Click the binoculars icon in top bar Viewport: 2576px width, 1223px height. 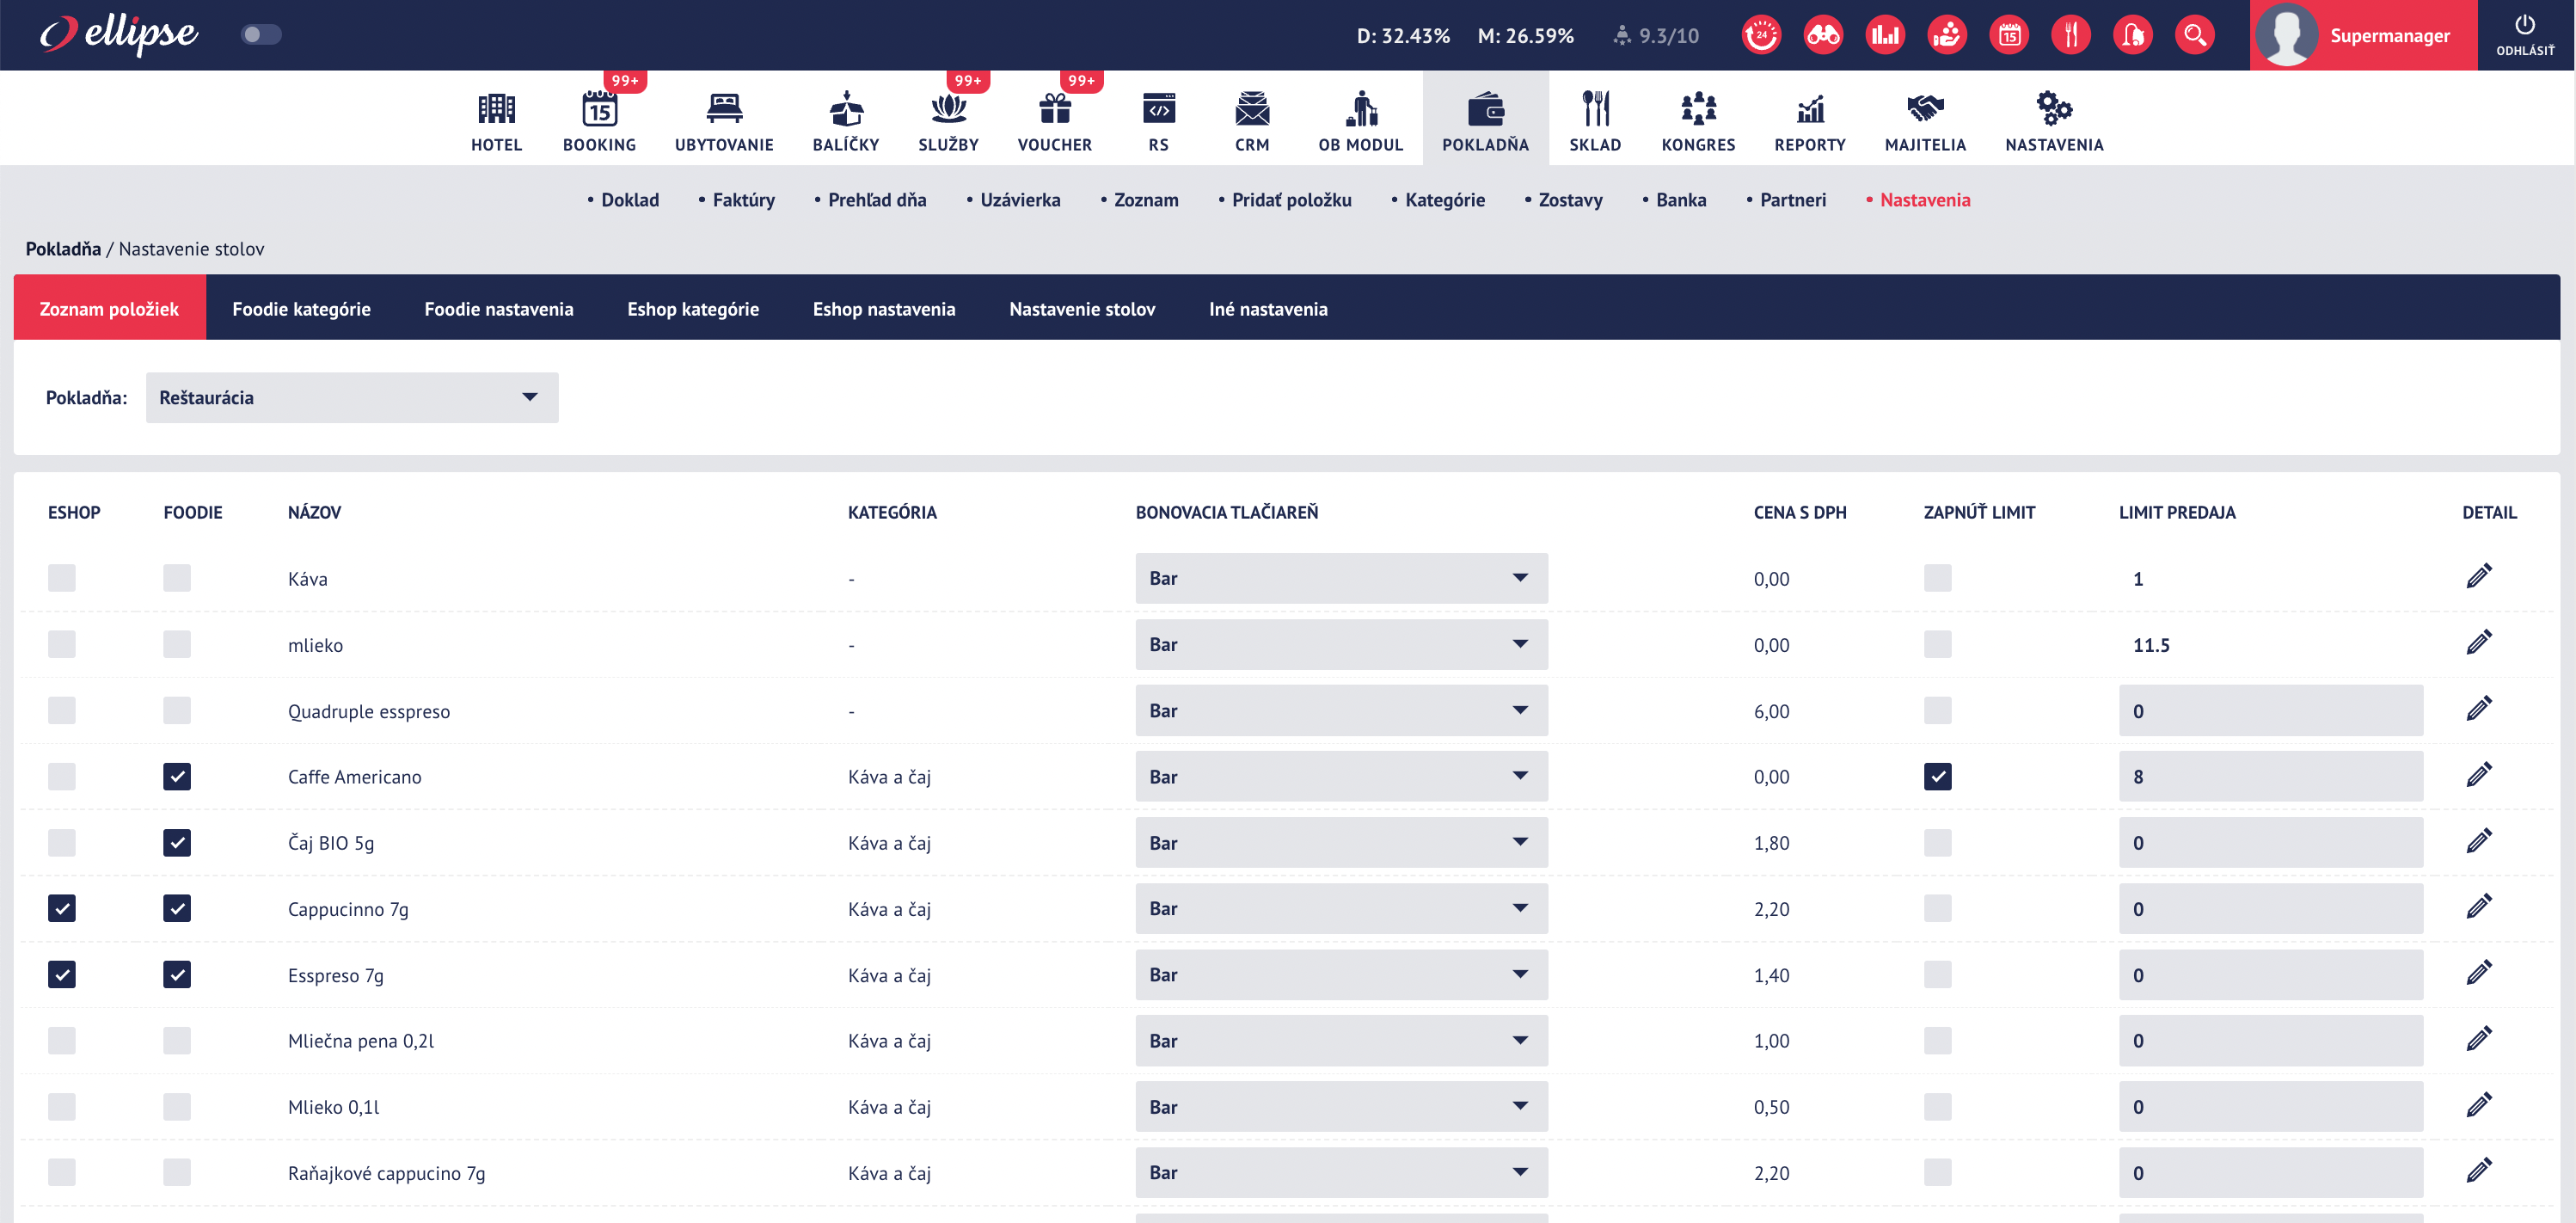1822,35
